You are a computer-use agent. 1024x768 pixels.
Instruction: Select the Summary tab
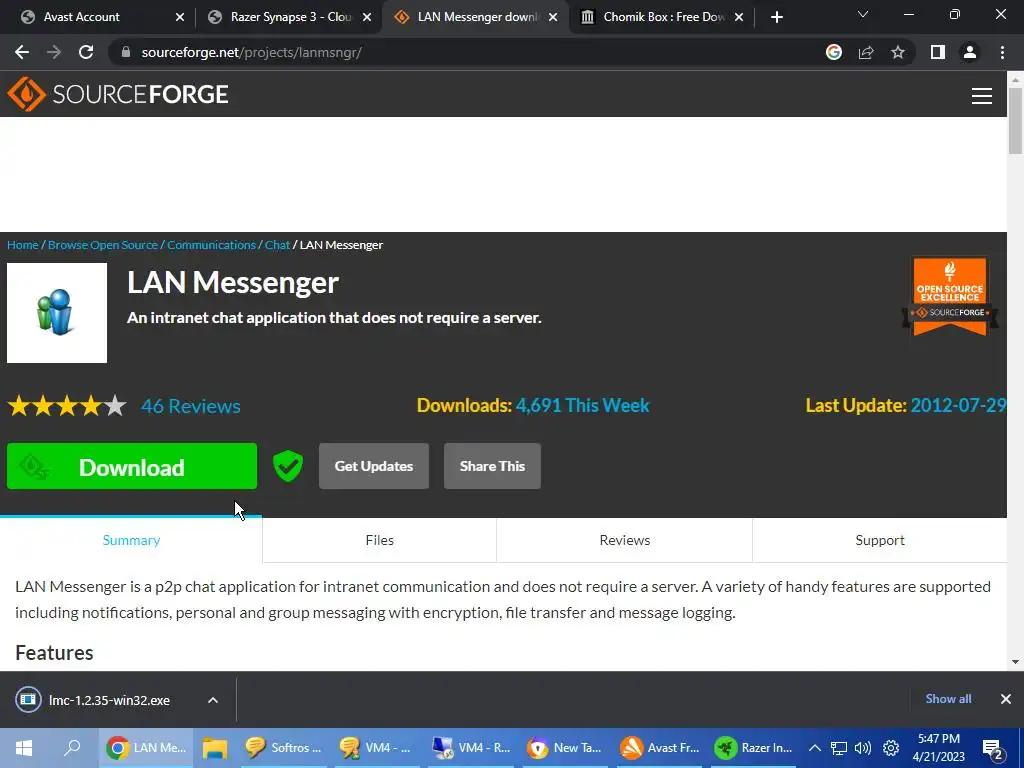coord(131,540)
